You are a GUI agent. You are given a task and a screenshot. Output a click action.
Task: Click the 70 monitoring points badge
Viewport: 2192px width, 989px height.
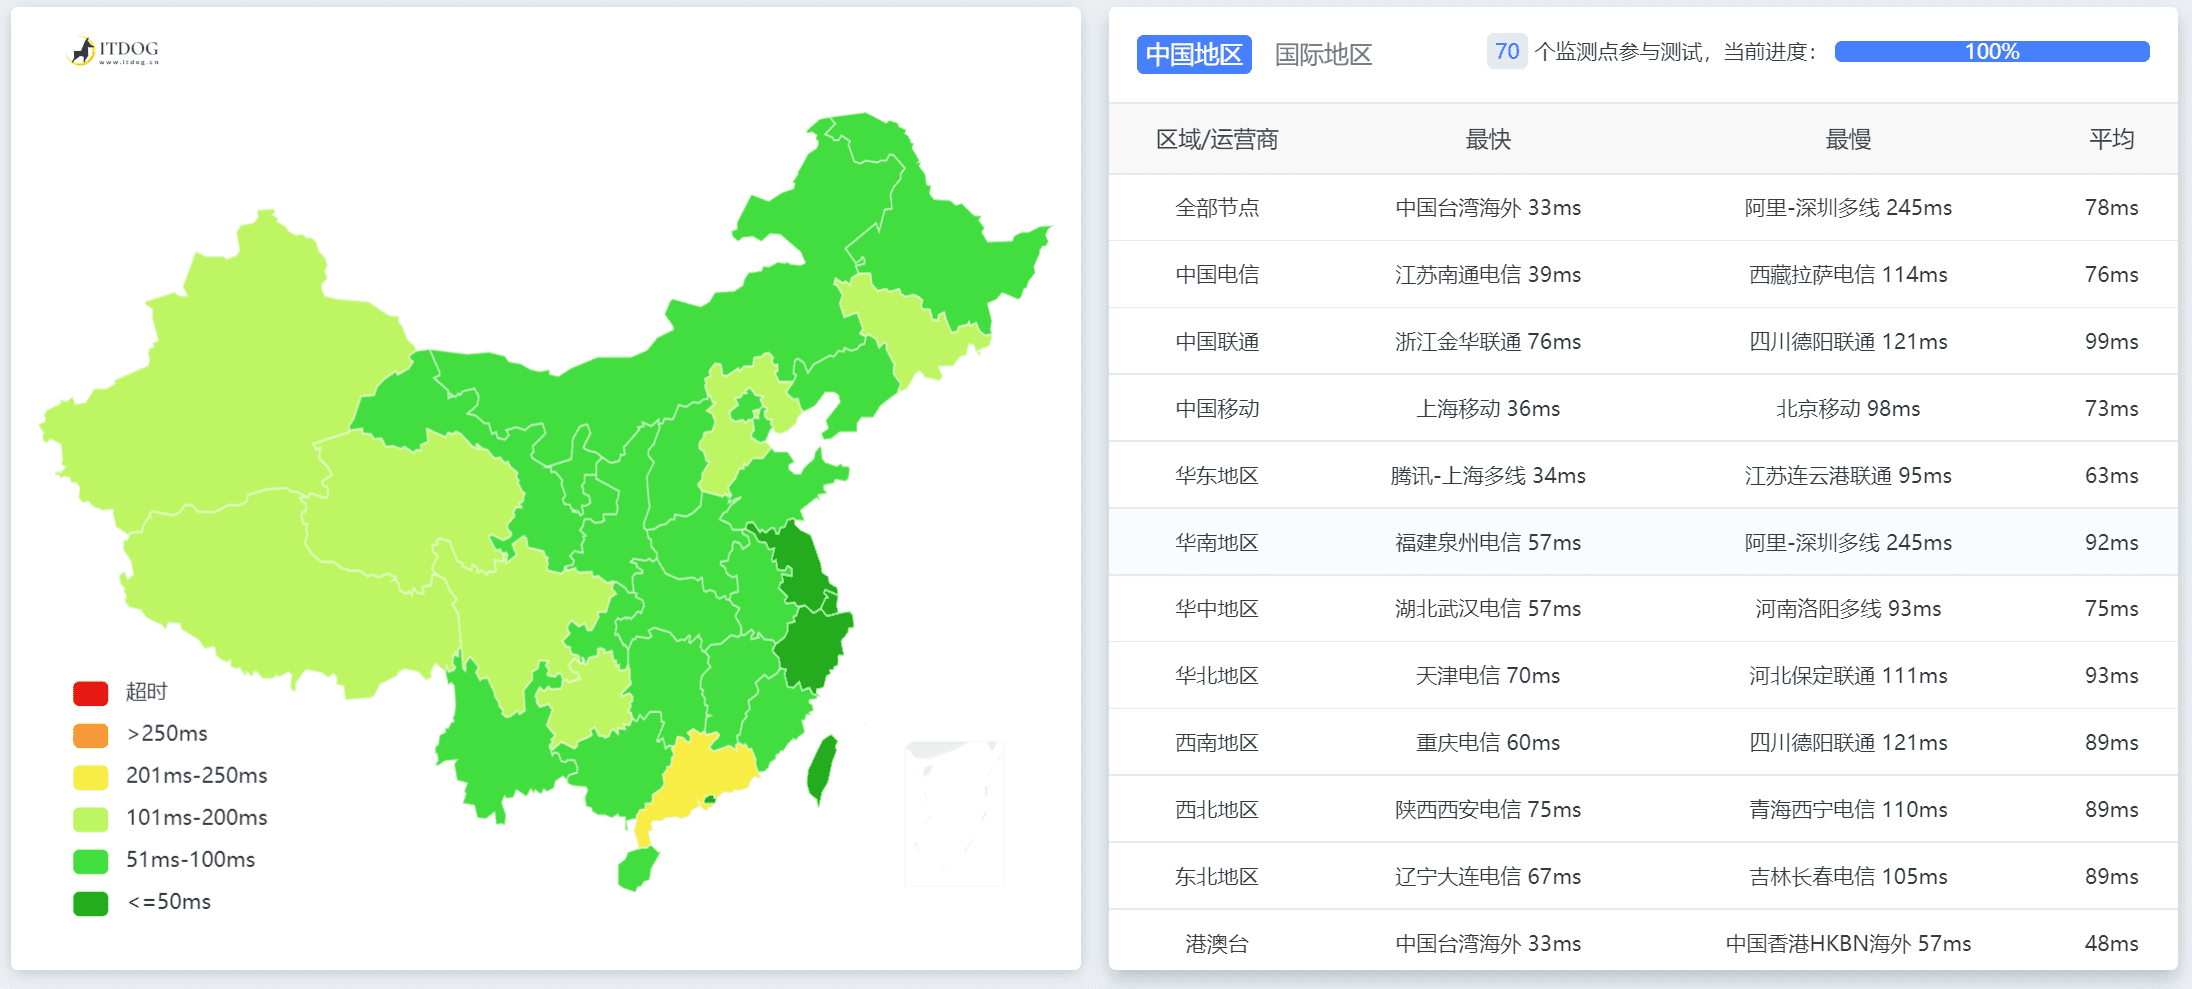(x=1506, y=52)
